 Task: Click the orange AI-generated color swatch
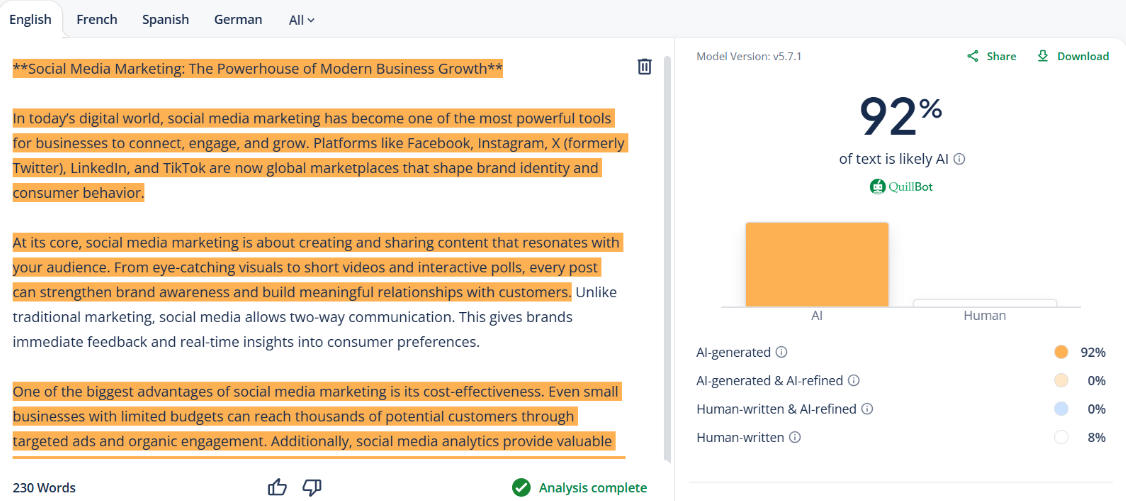click(x=1061, y=352)
